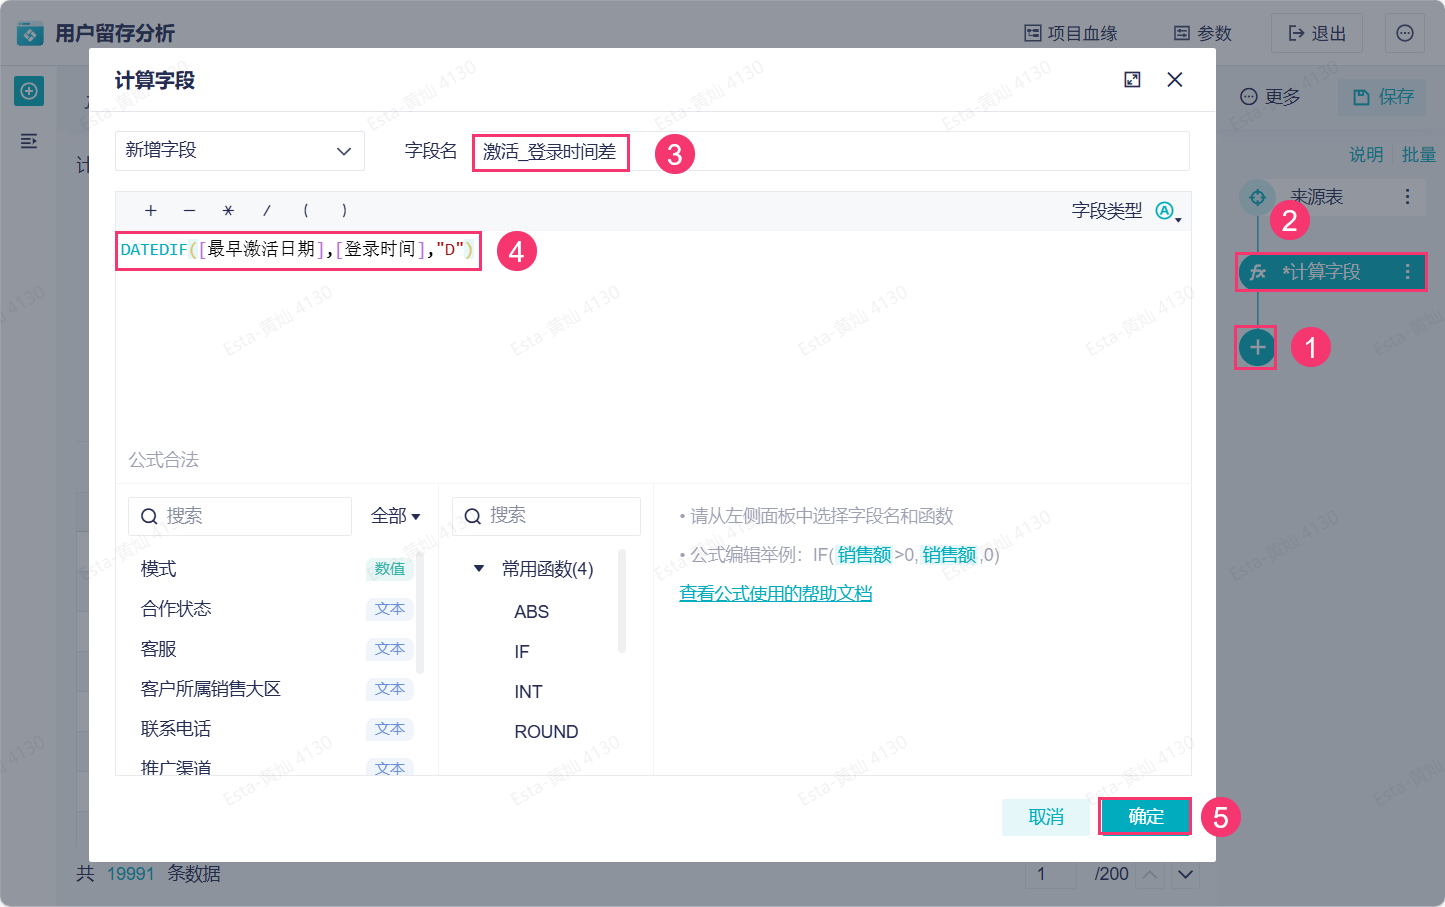
Task: Click the 公式合法 validation message
Action: click(x=164, y=460)
